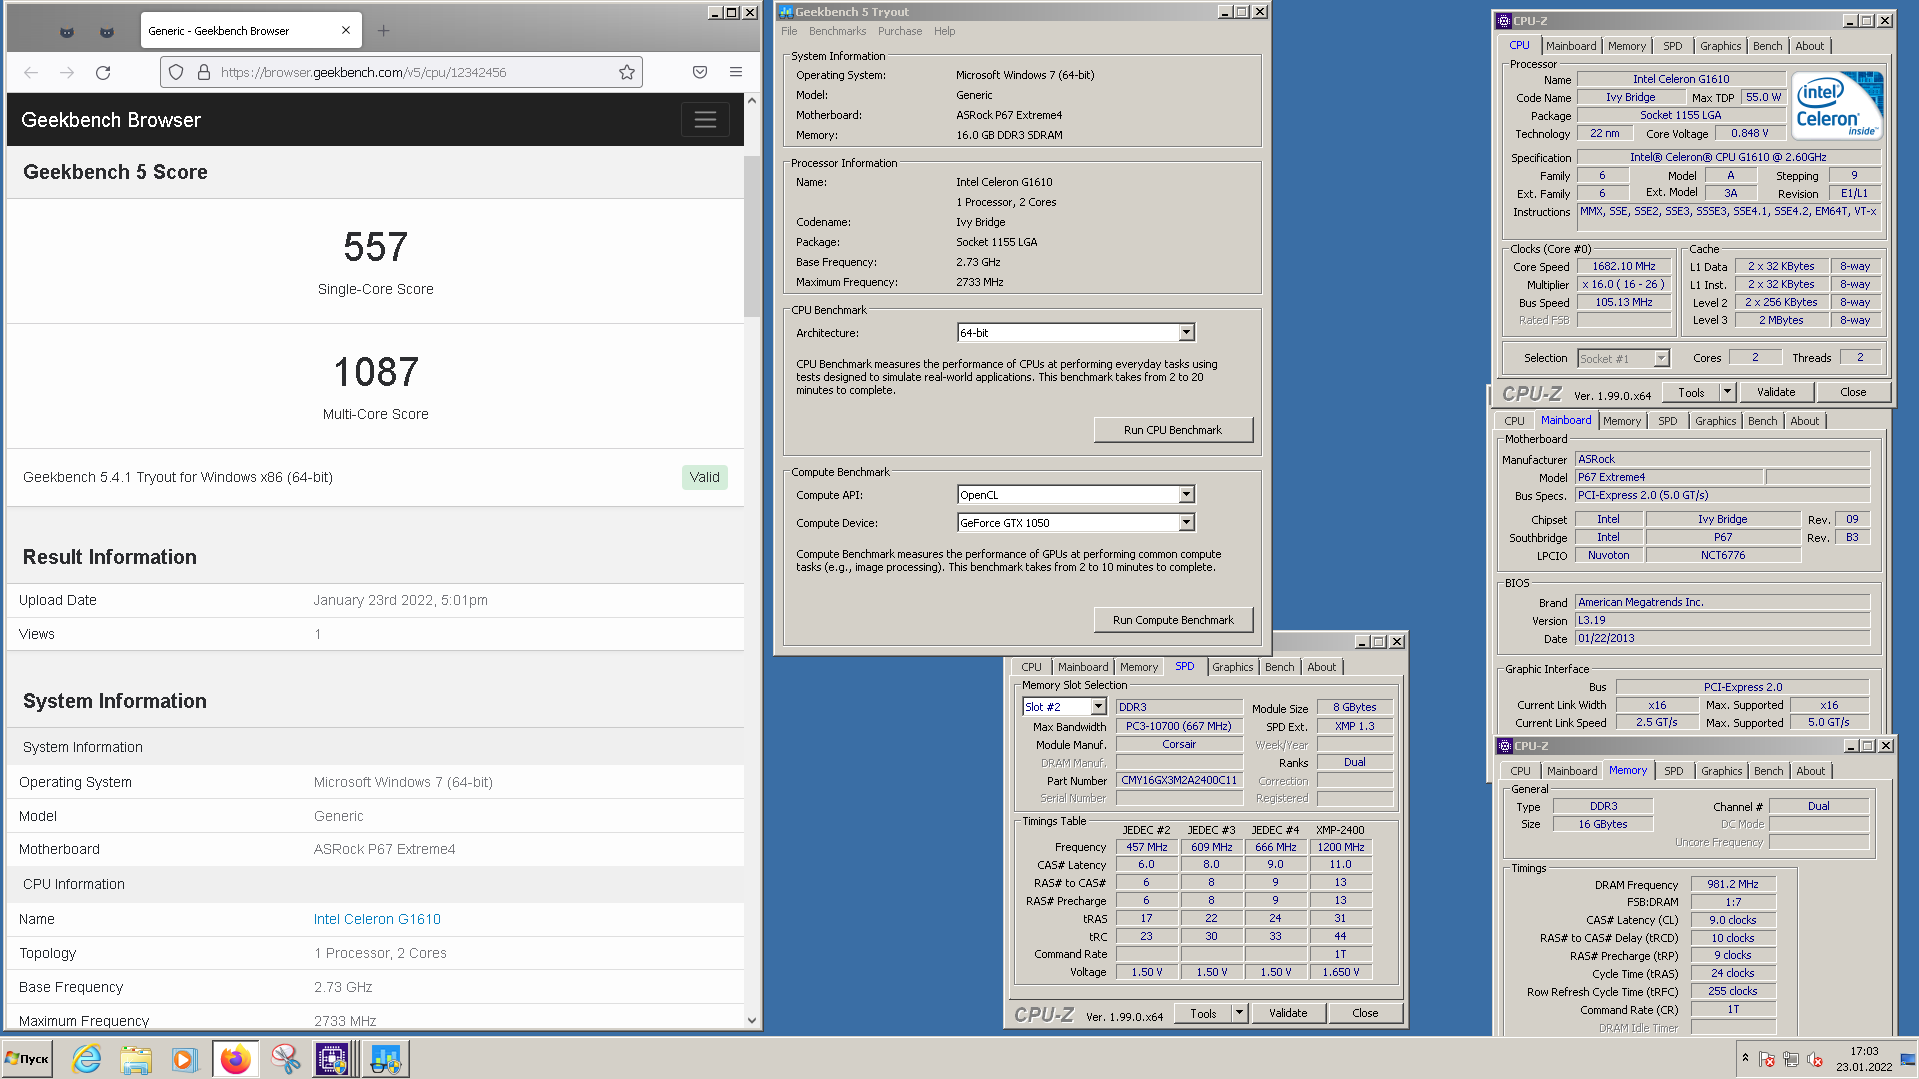Open the Pocket save icon in Firefox
The image size is (1919, 1079).
point(700,72)
